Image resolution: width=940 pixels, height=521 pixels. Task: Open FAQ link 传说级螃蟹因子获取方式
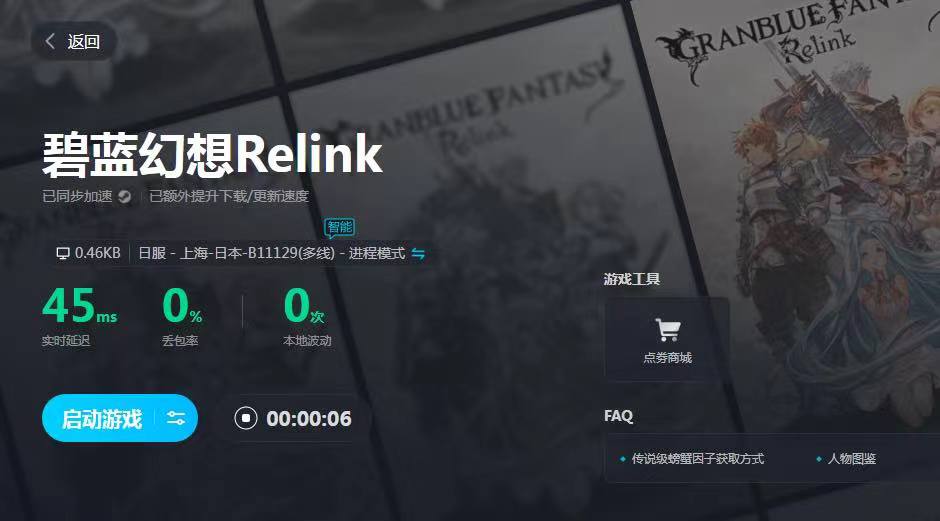[698, 459]
